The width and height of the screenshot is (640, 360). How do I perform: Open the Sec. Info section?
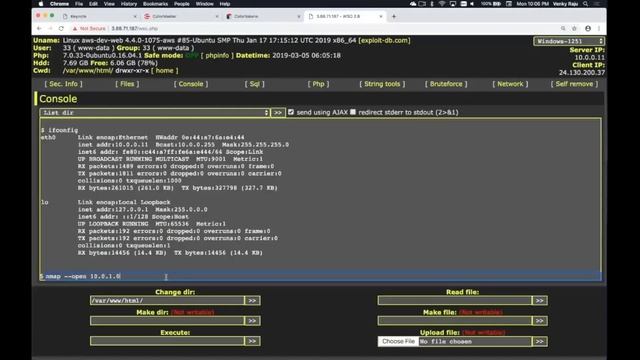[63, 84]
